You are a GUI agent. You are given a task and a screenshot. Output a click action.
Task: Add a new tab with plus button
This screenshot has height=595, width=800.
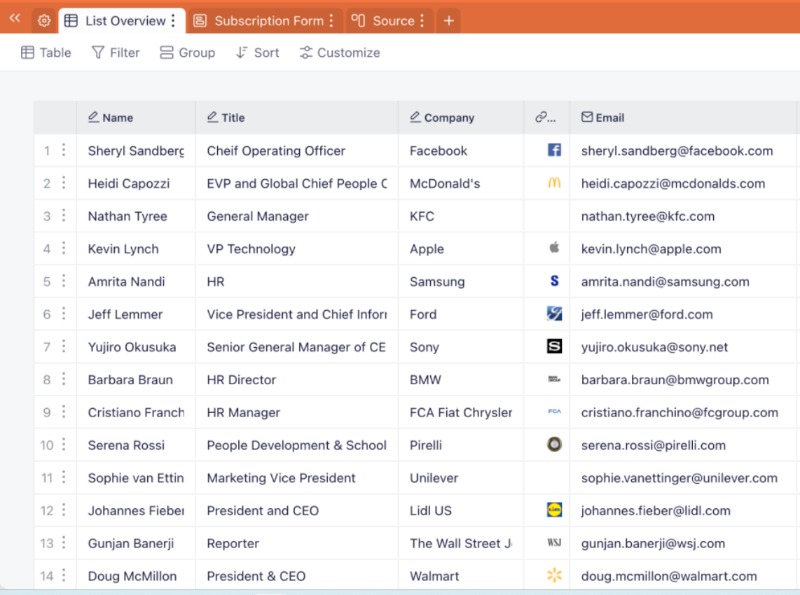tap(449, 21)
